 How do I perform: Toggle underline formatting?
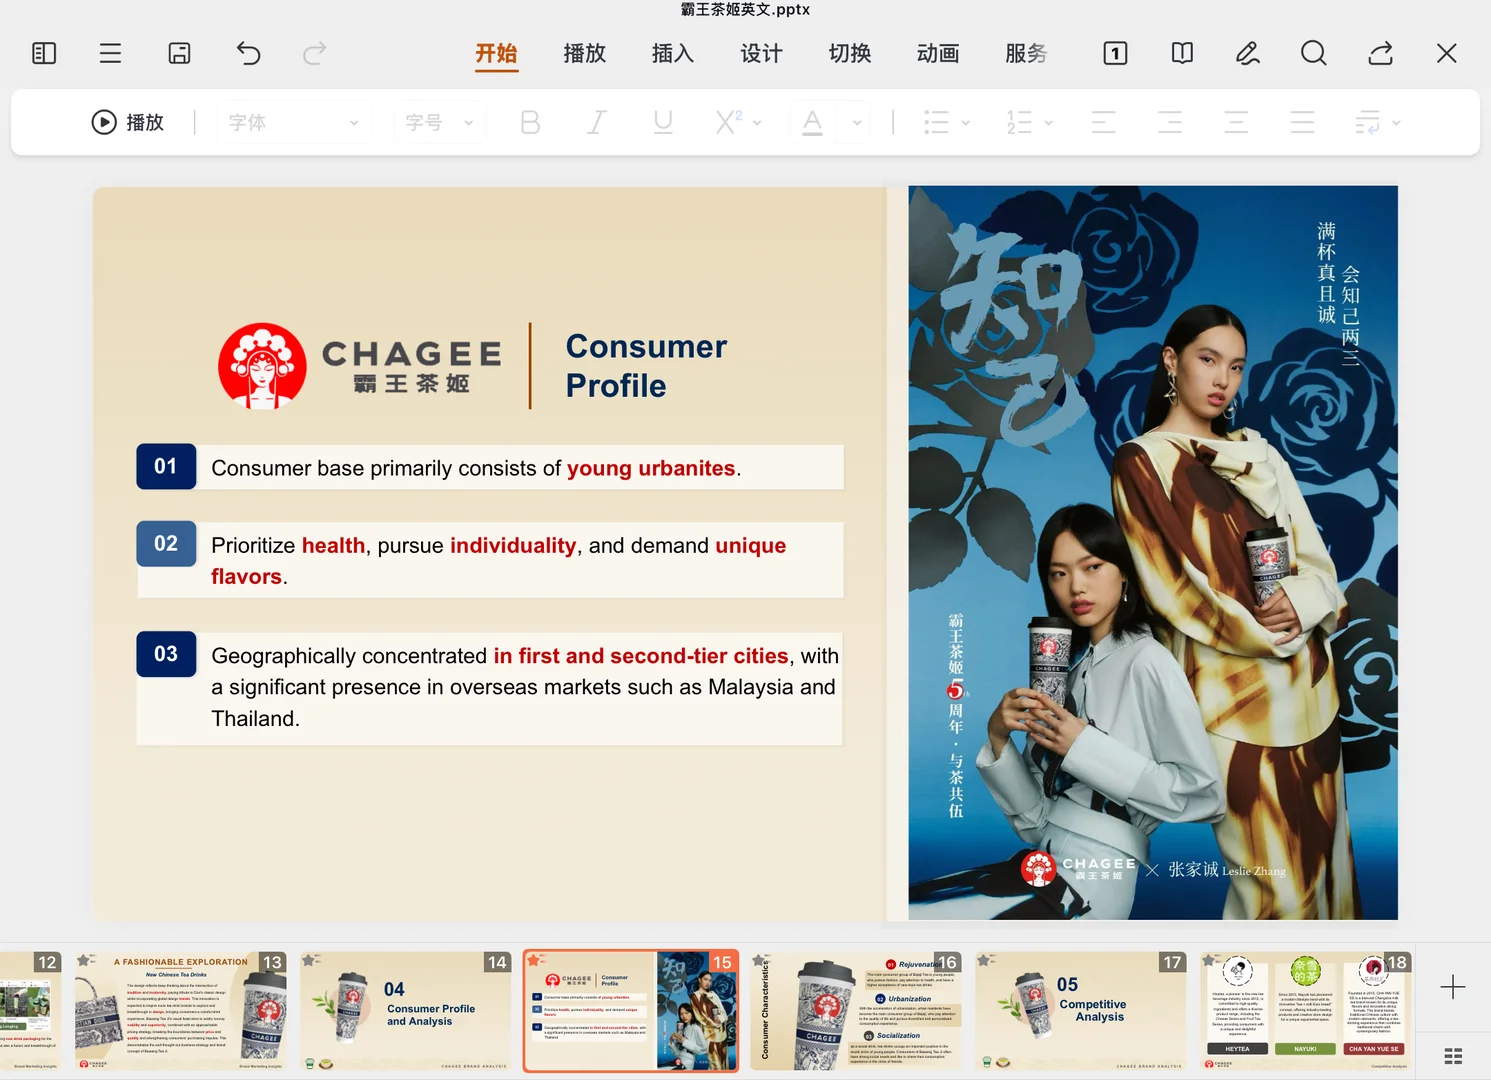coord(663,122)
